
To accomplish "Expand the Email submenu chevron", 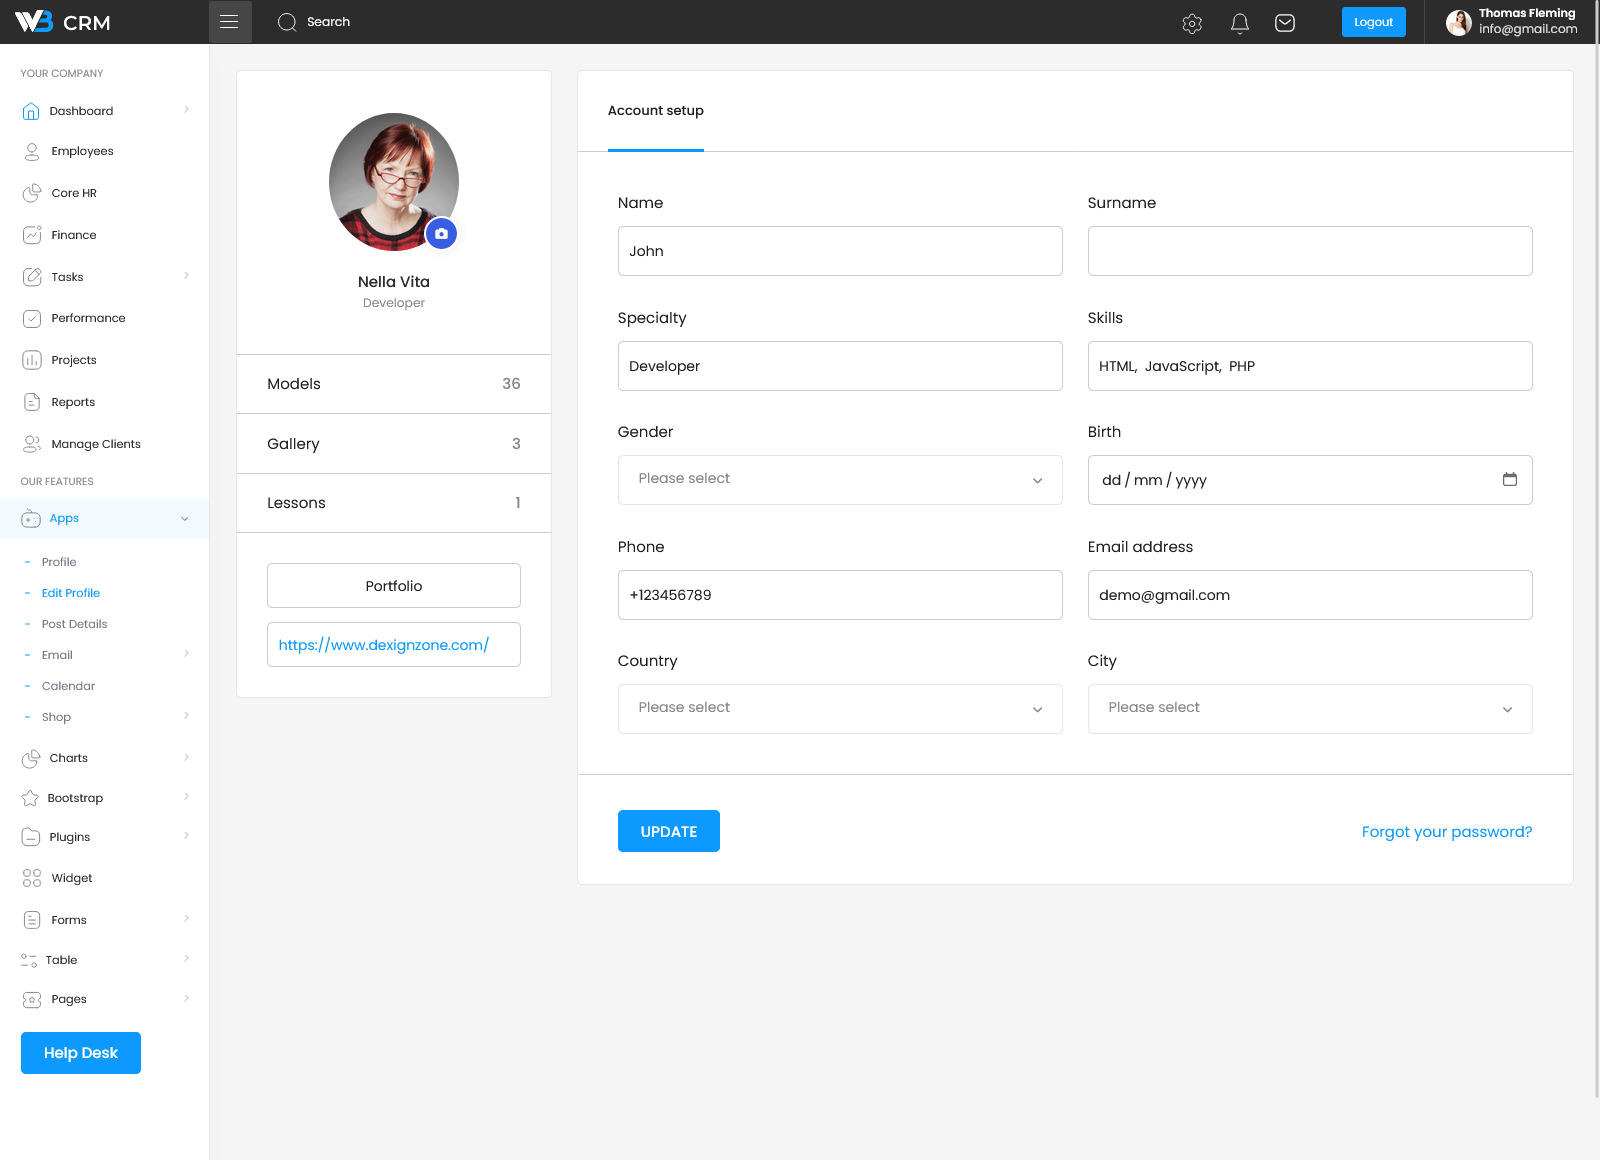I will tap(186, 654).
